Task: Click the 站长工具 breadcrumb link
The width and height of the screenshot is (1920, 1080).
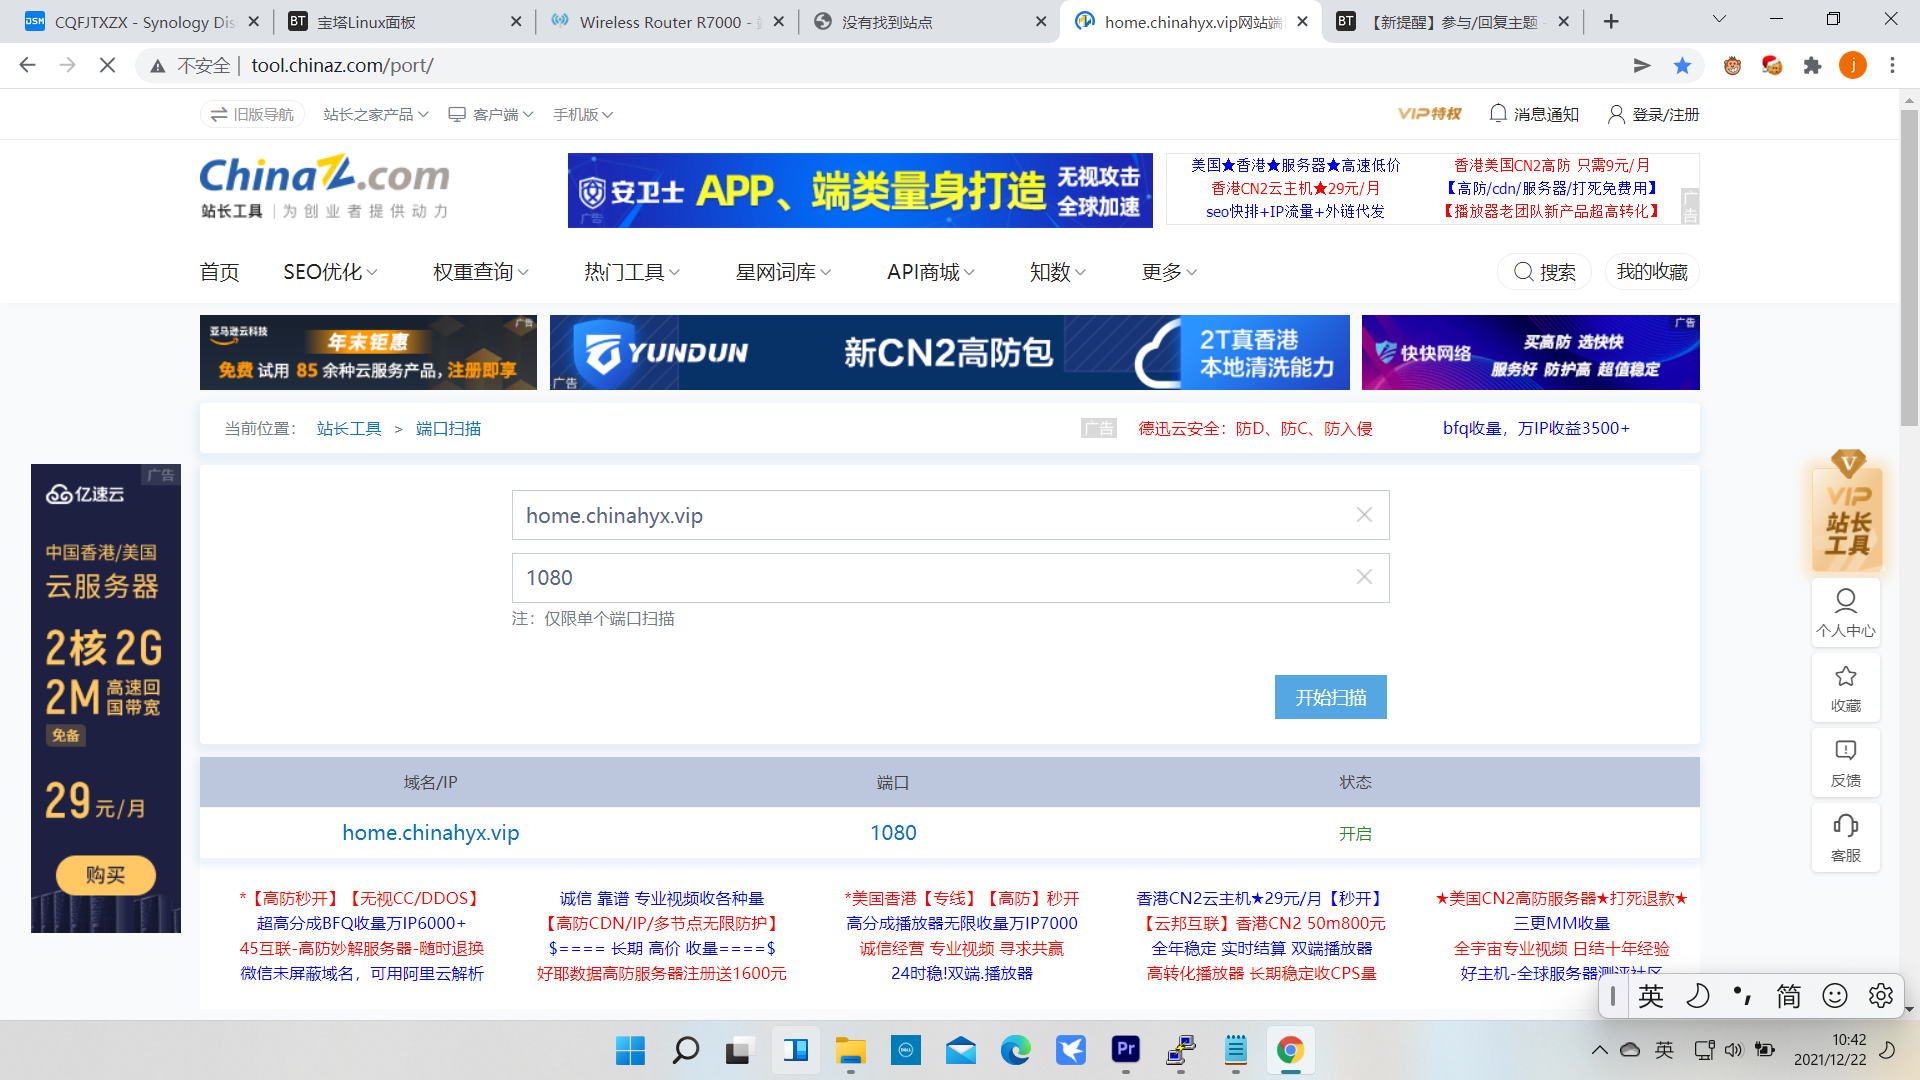Action: pyautogui.click(x=349, y=428)
